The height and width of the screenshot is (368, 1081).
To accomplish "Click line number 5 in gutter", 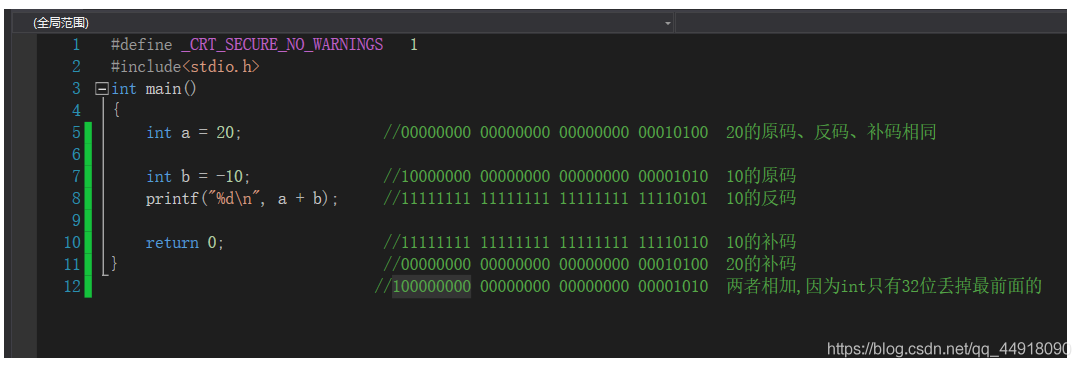I will pyautogui.click(x=76, y=132).
